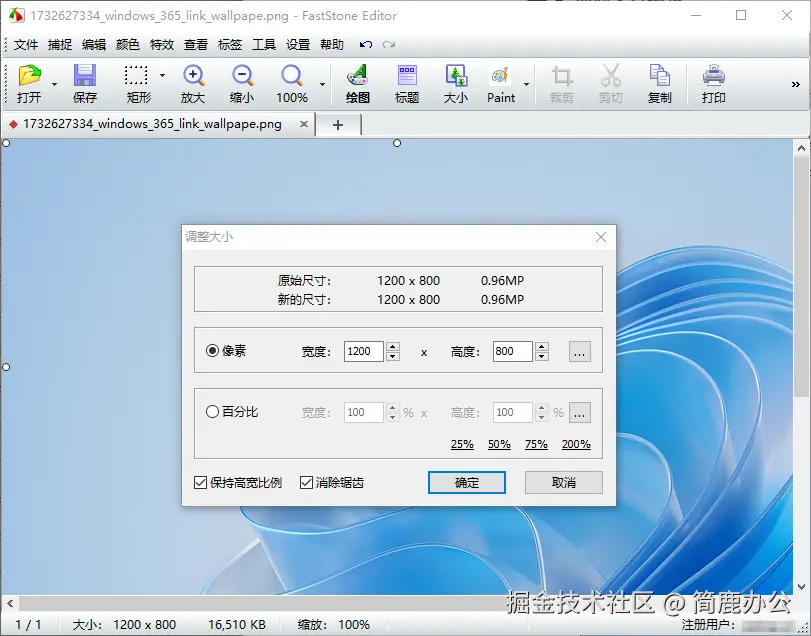Toggle the 保持高宽比例 checkbox

click(x=200, y=483)
